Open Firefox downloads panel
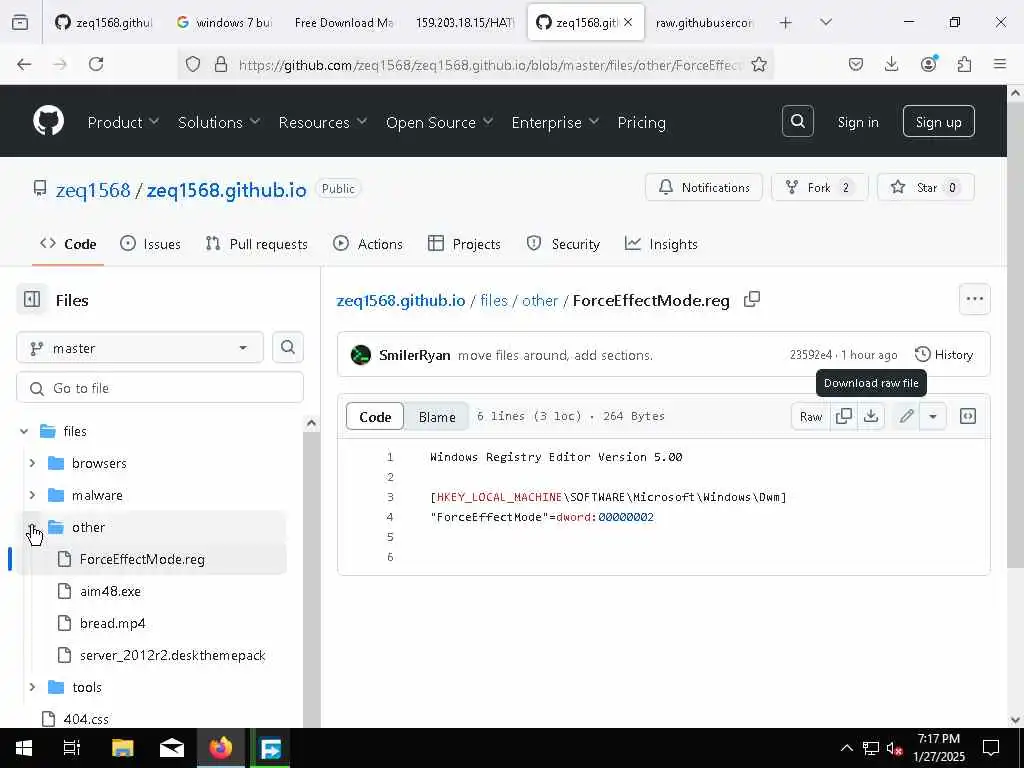The height and width of the screenshot is (768, 1024). click(891, 64)
